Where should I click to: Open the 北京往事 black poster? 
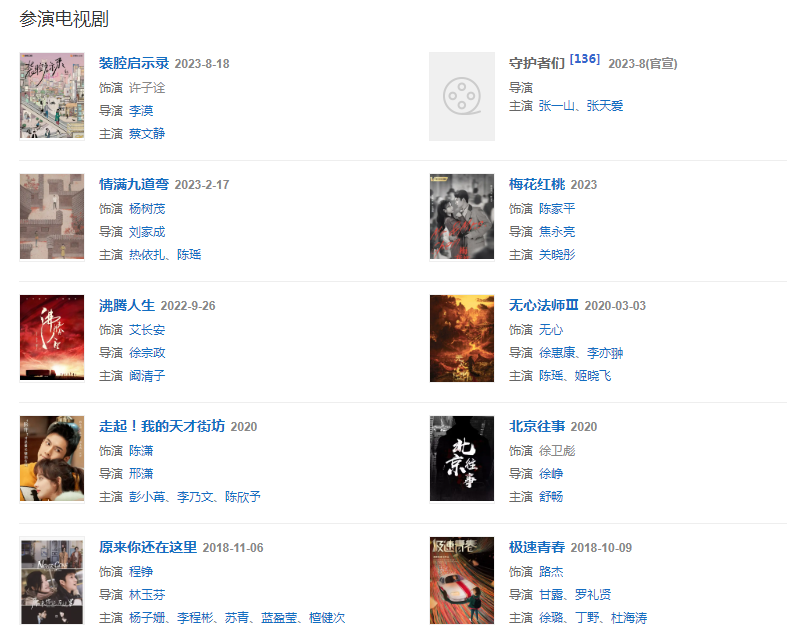click(462, 458)
